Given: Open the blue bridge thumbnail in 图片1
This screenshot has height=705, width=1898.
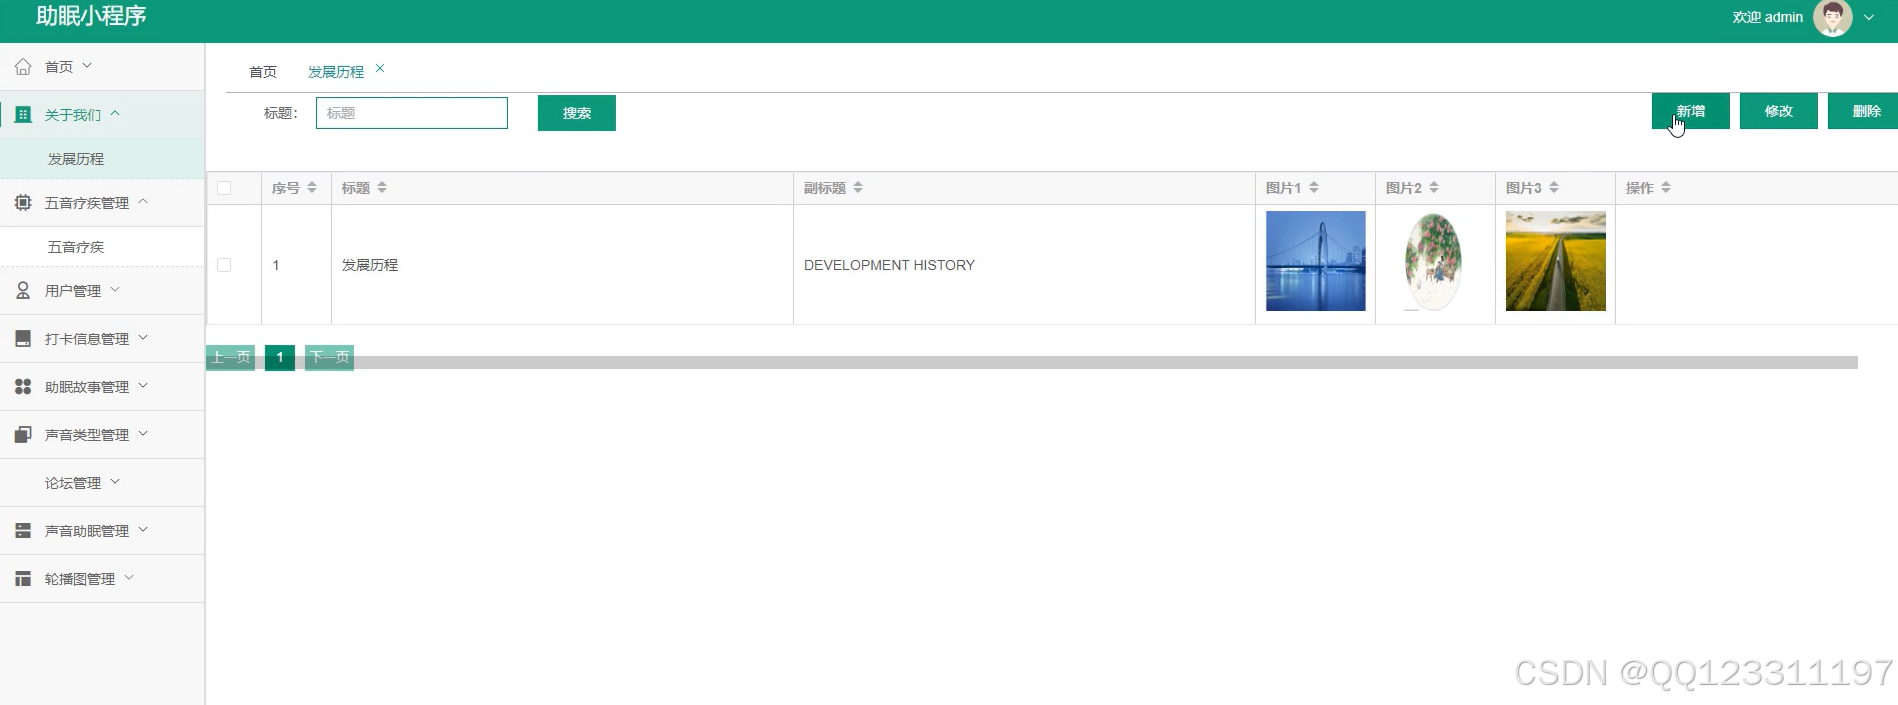Looking at the screenshot, I should [x=1316, y=261].
